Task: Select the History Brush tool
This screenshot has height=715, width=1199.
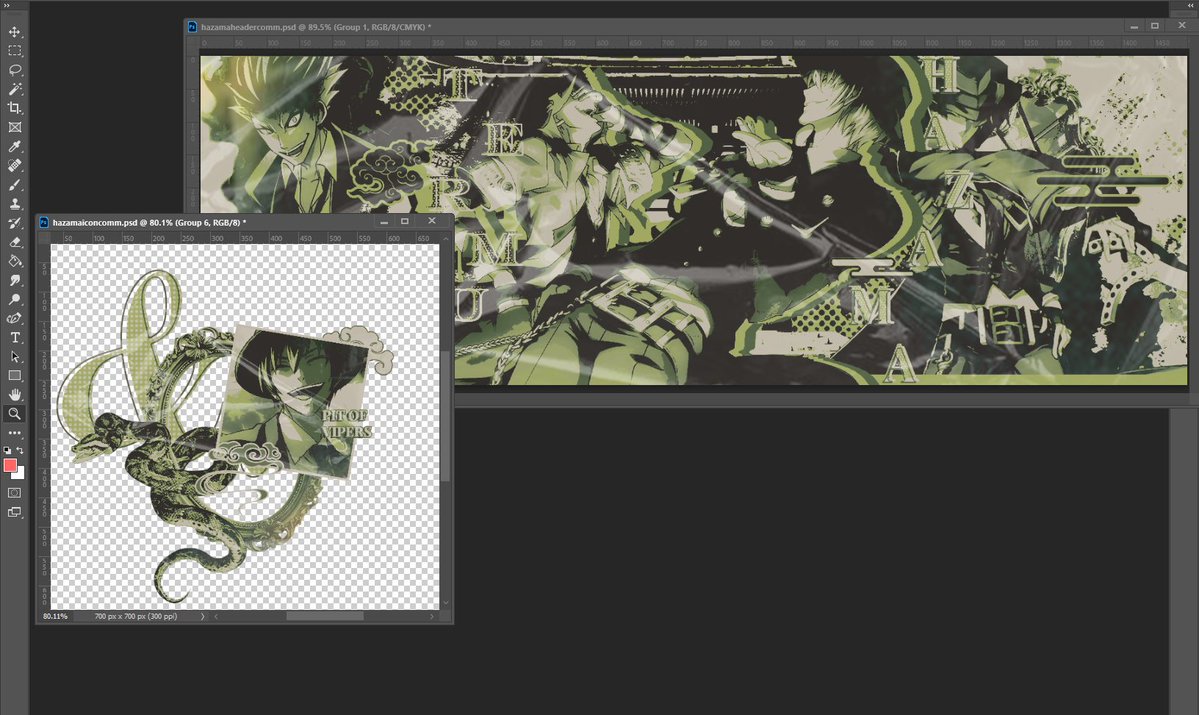Action: [15, 223]
